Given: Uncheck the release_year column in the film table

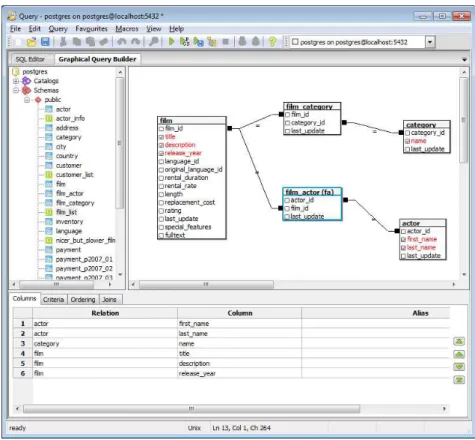Looking at the screenshot, I should click(x=161, y=153).
